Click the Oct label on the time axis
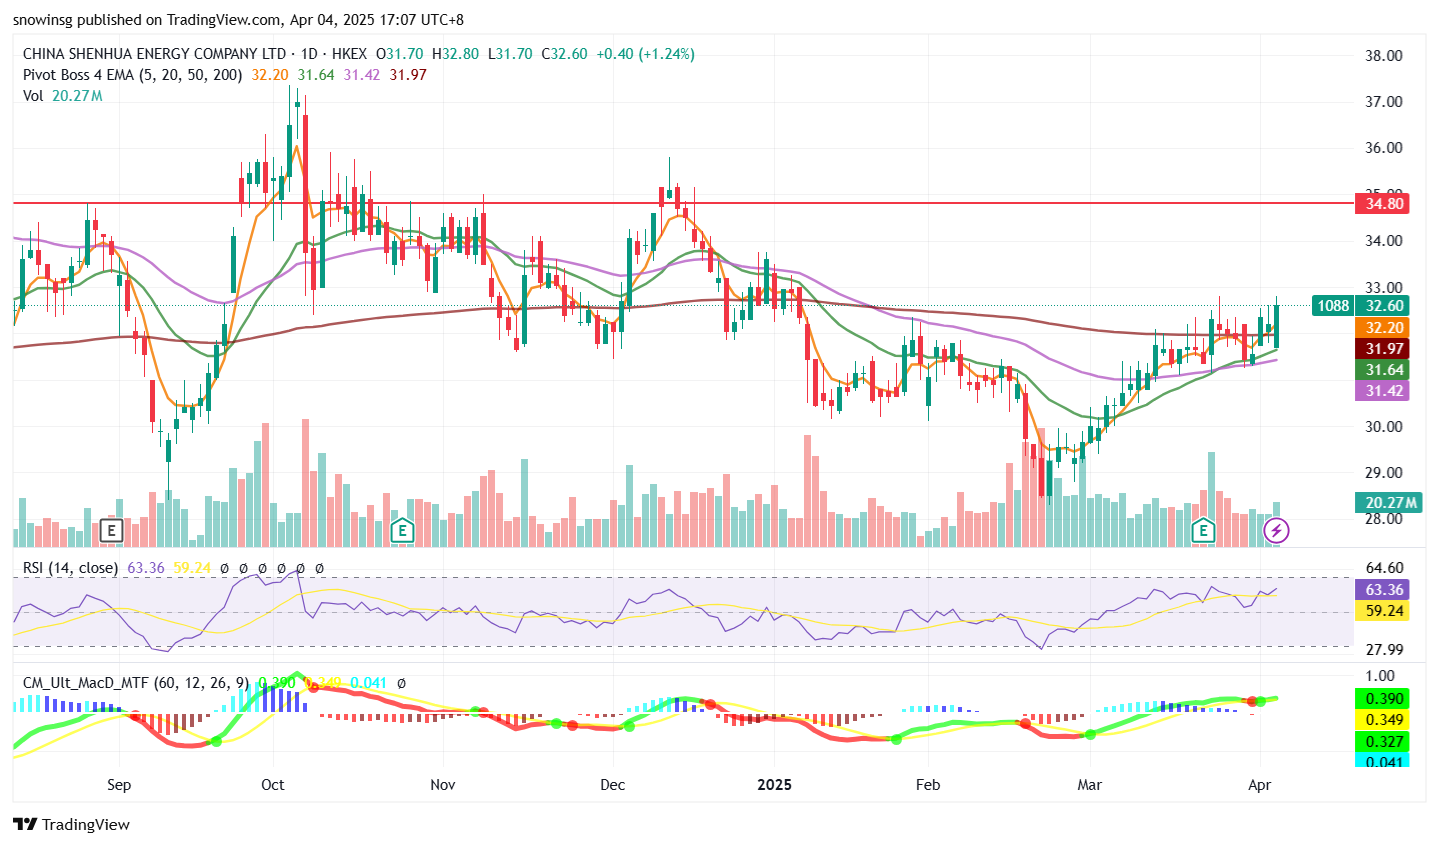 (273, 785)
